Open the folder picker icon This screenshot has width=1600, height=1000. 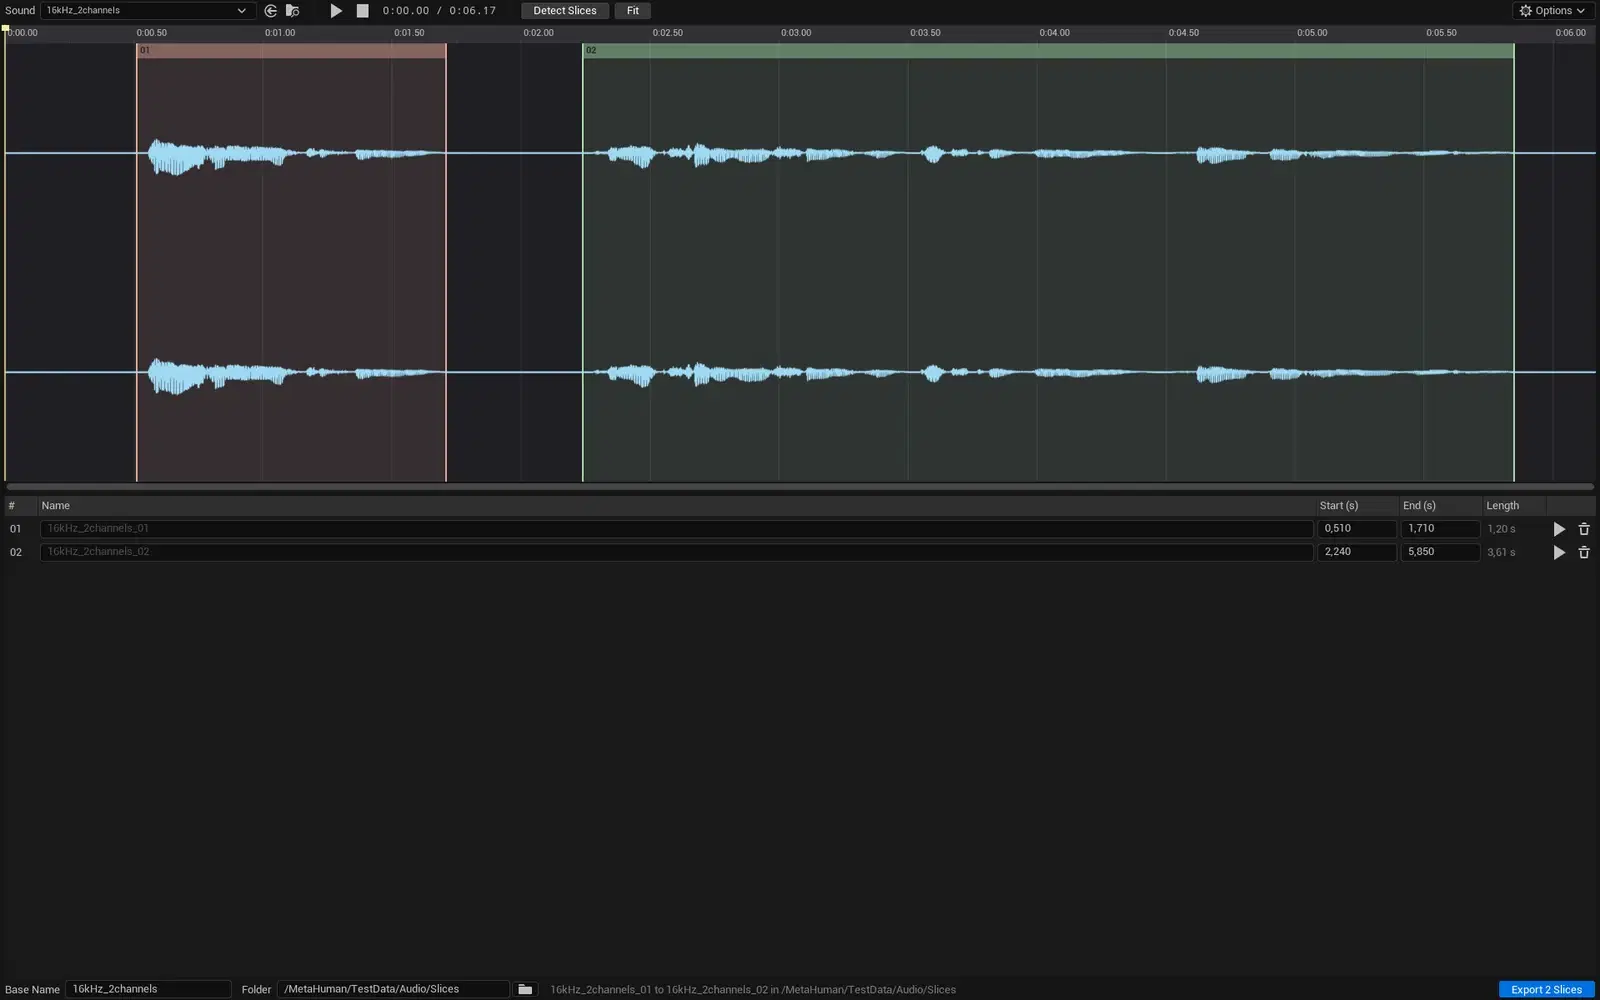525,989
